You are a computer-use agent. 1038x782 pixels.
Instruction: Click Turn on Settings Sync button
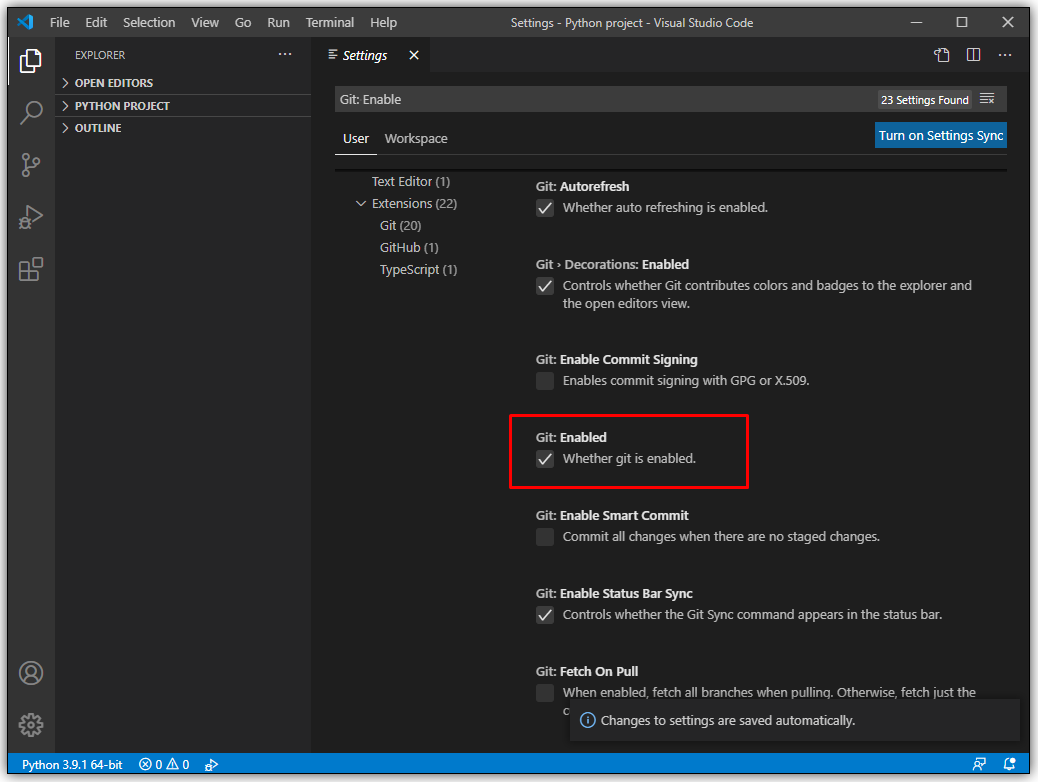(940, 136)
